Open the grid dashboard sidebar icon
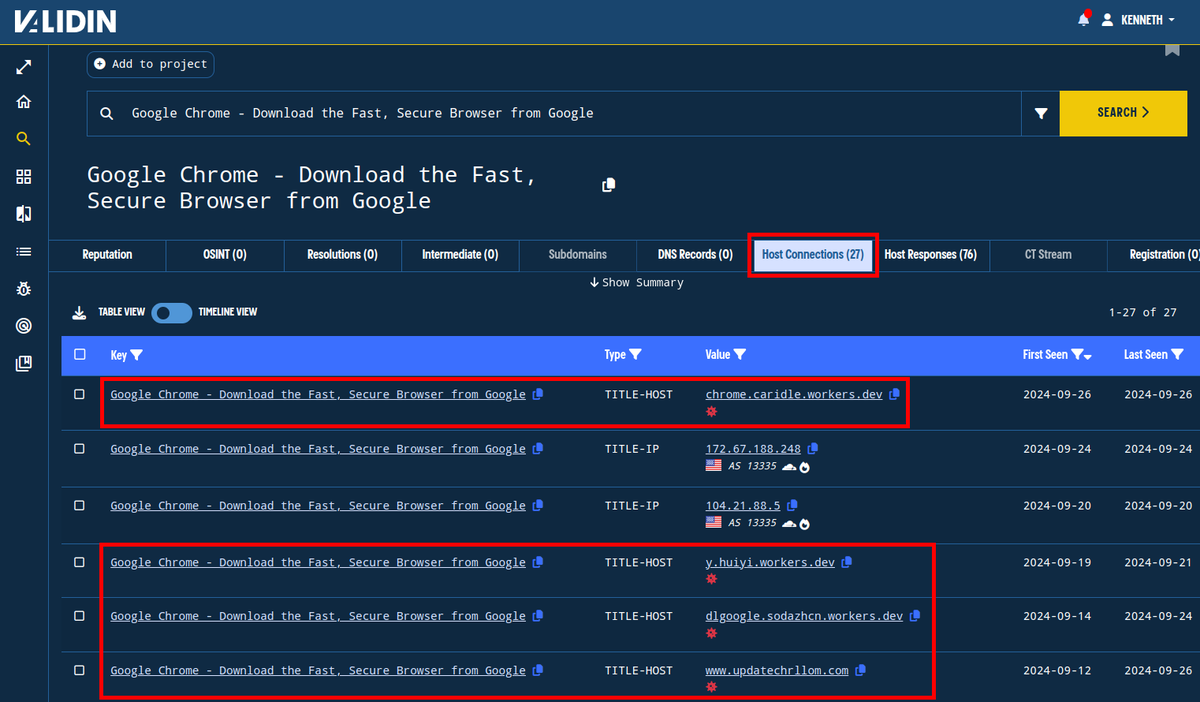1200x702 pixels. pos(24,176)
